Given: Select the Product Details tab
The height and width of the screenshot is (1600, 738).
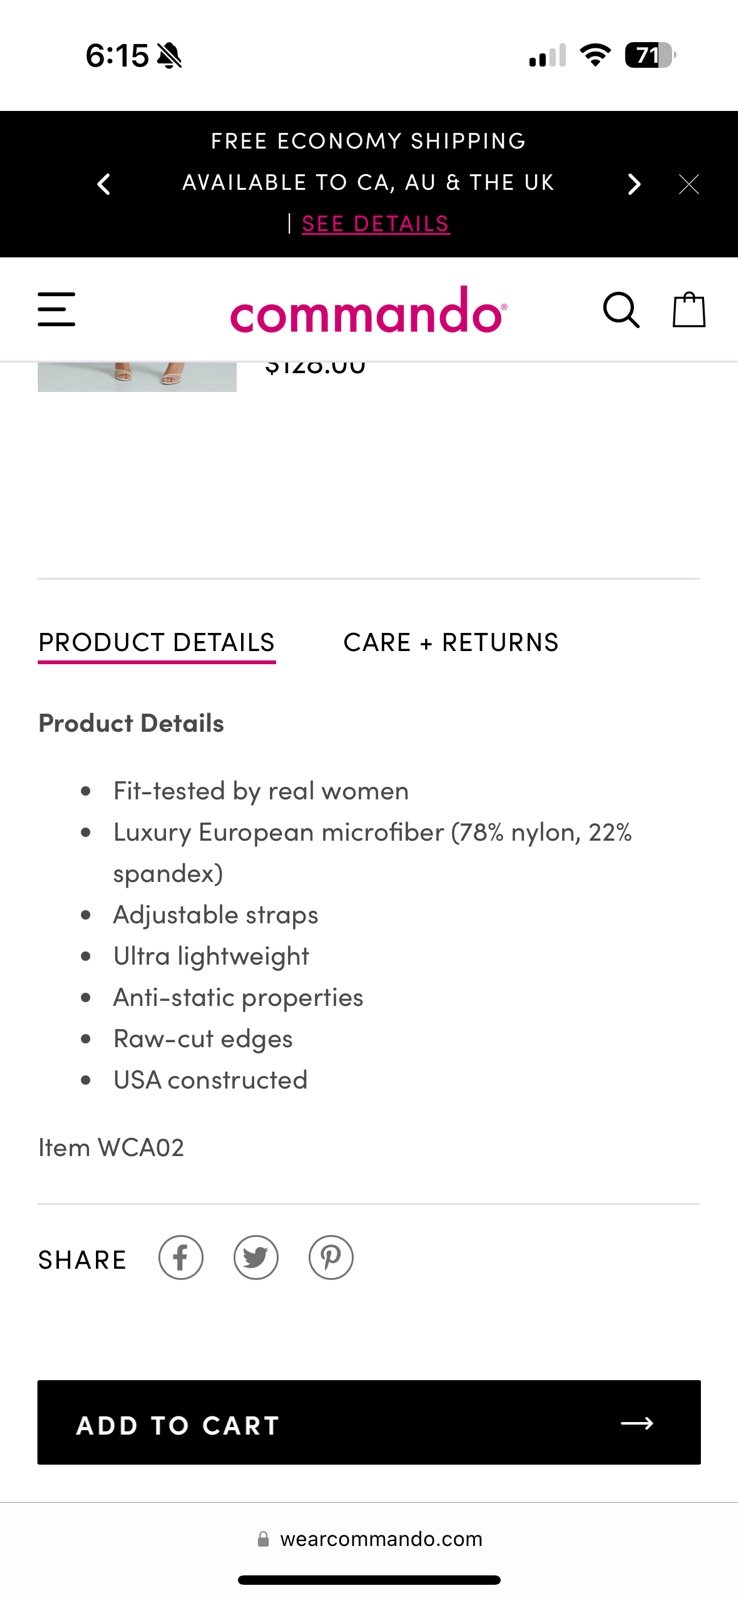Looking at the screenshot, I should [157, 644].
